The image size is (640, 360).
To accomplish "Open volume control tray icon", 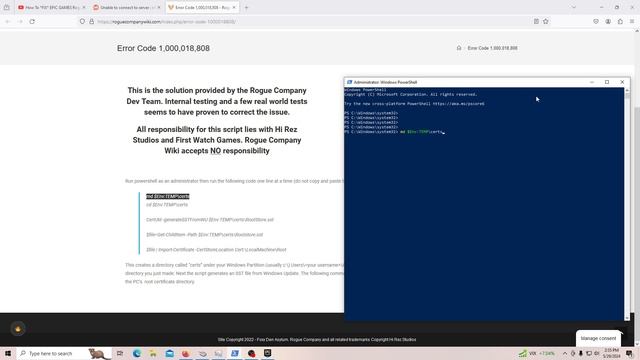I will (x=597, y=353).
